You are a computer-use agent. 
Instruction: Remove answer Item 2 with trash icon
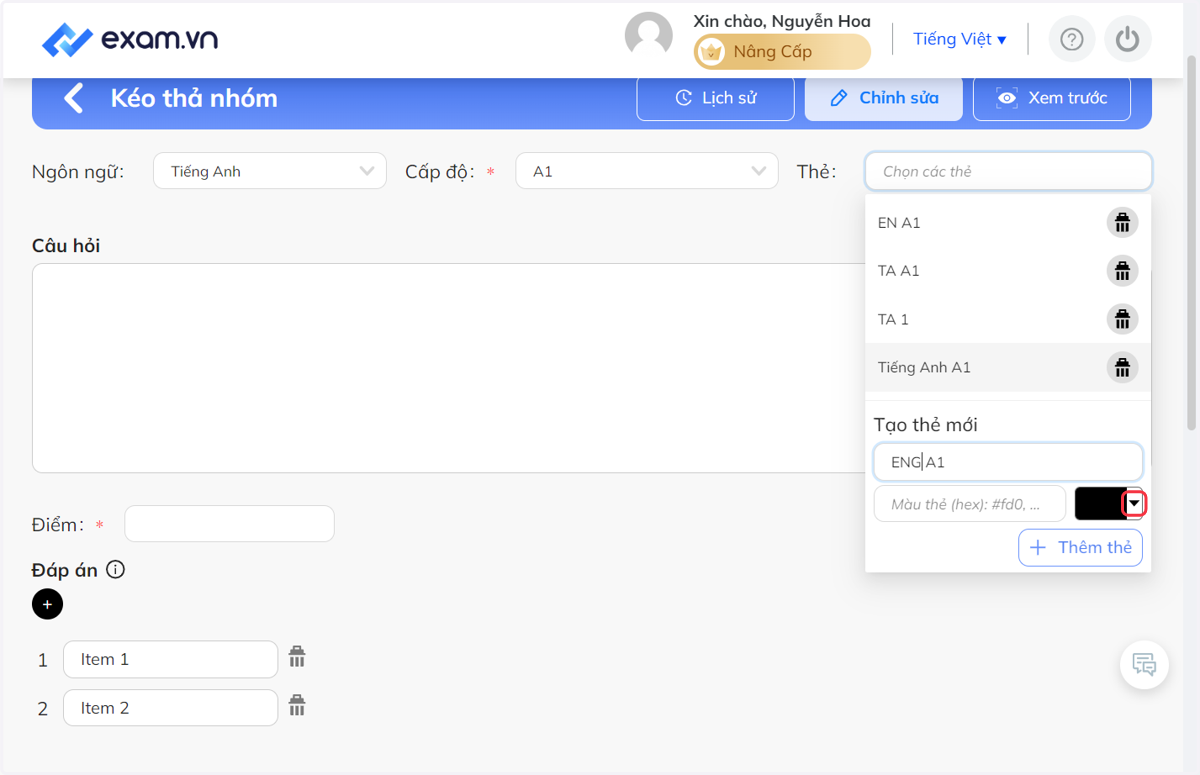tap(297, 706)
